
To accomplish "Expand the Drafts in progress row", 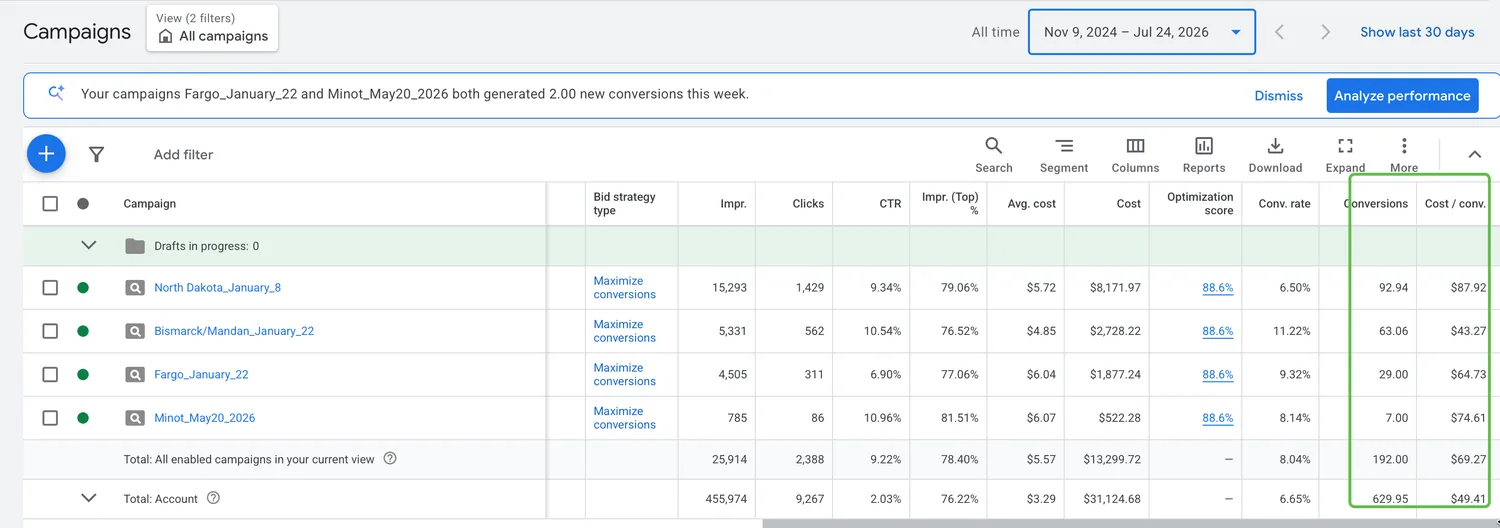I will (x=89, y=245).
